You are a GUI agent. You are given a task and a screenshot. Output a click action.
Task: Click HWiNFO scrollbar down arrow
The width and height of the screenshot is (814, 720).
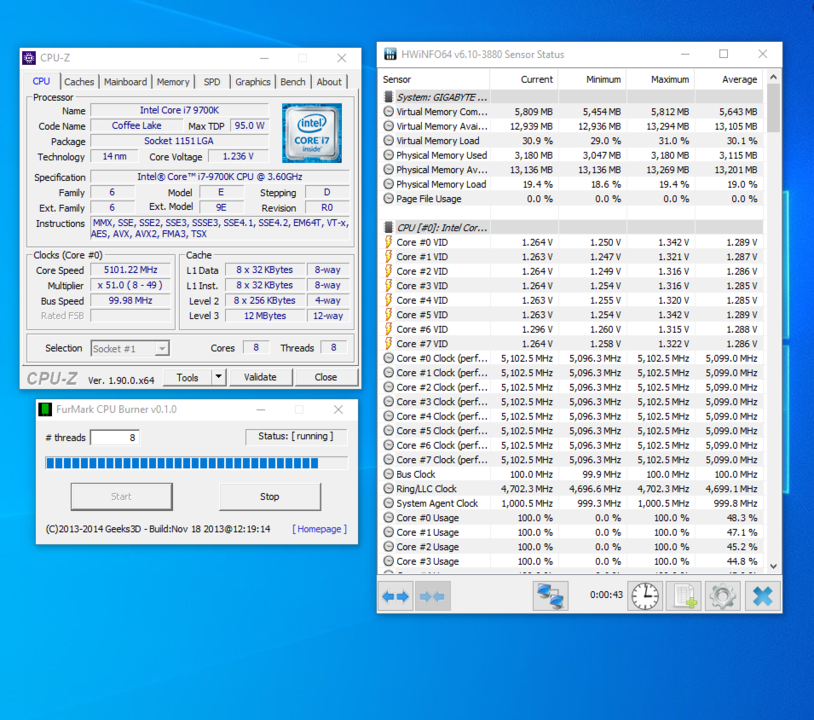pos(773,566)
